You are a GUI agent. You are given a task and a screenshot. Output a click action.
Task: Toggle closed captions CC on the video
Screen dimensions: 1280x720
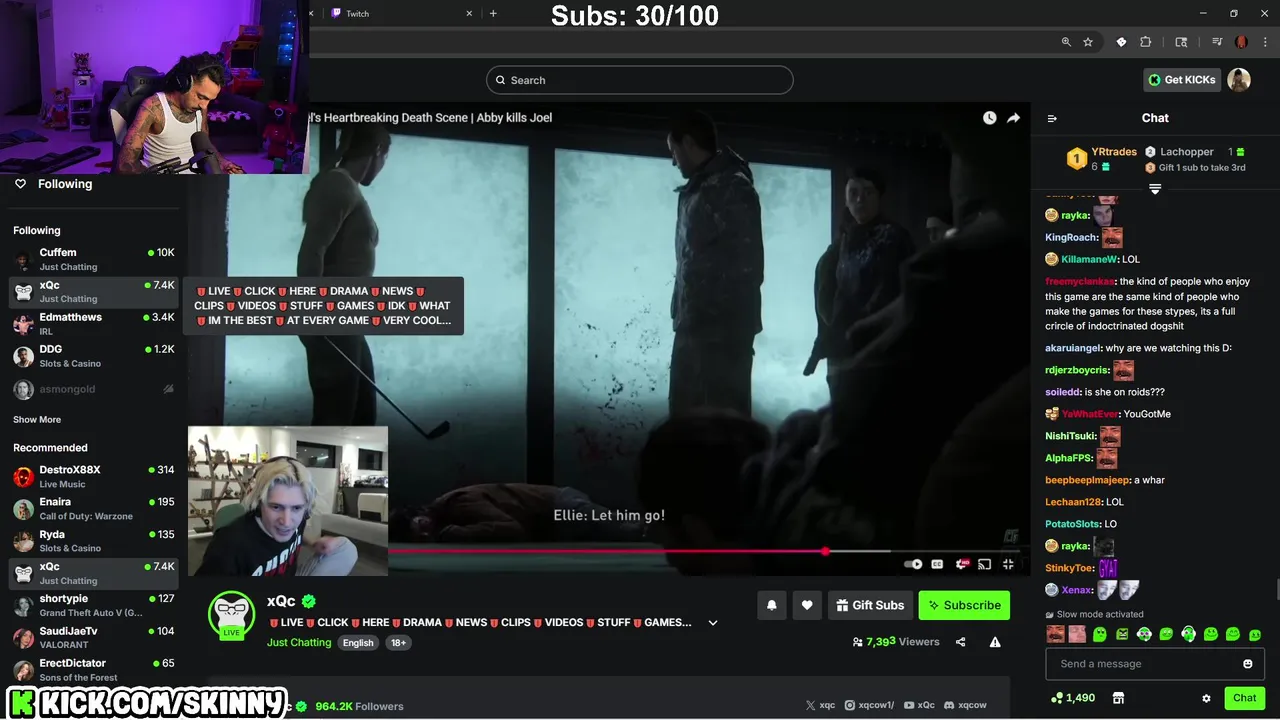point(937,564)
